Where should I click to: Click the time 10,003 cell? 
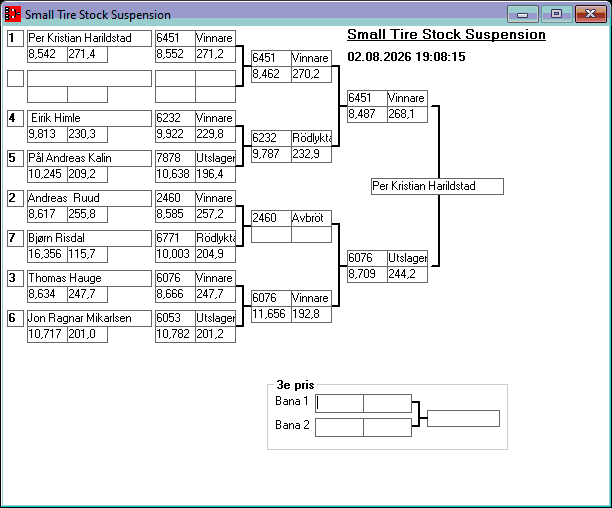coord(175,254)
